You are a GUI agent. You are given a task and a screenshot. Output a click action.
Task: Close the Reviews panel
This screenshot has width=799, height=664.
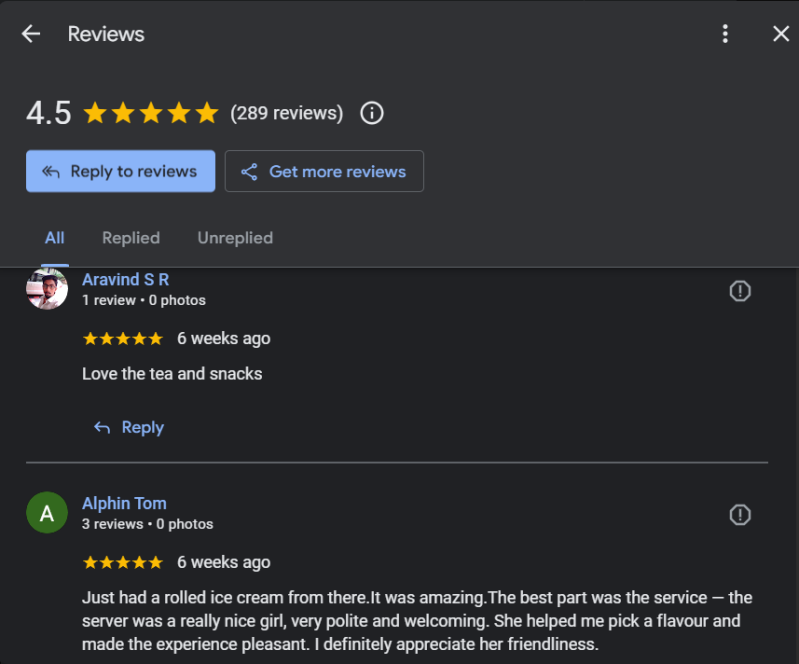click(781, 34)
